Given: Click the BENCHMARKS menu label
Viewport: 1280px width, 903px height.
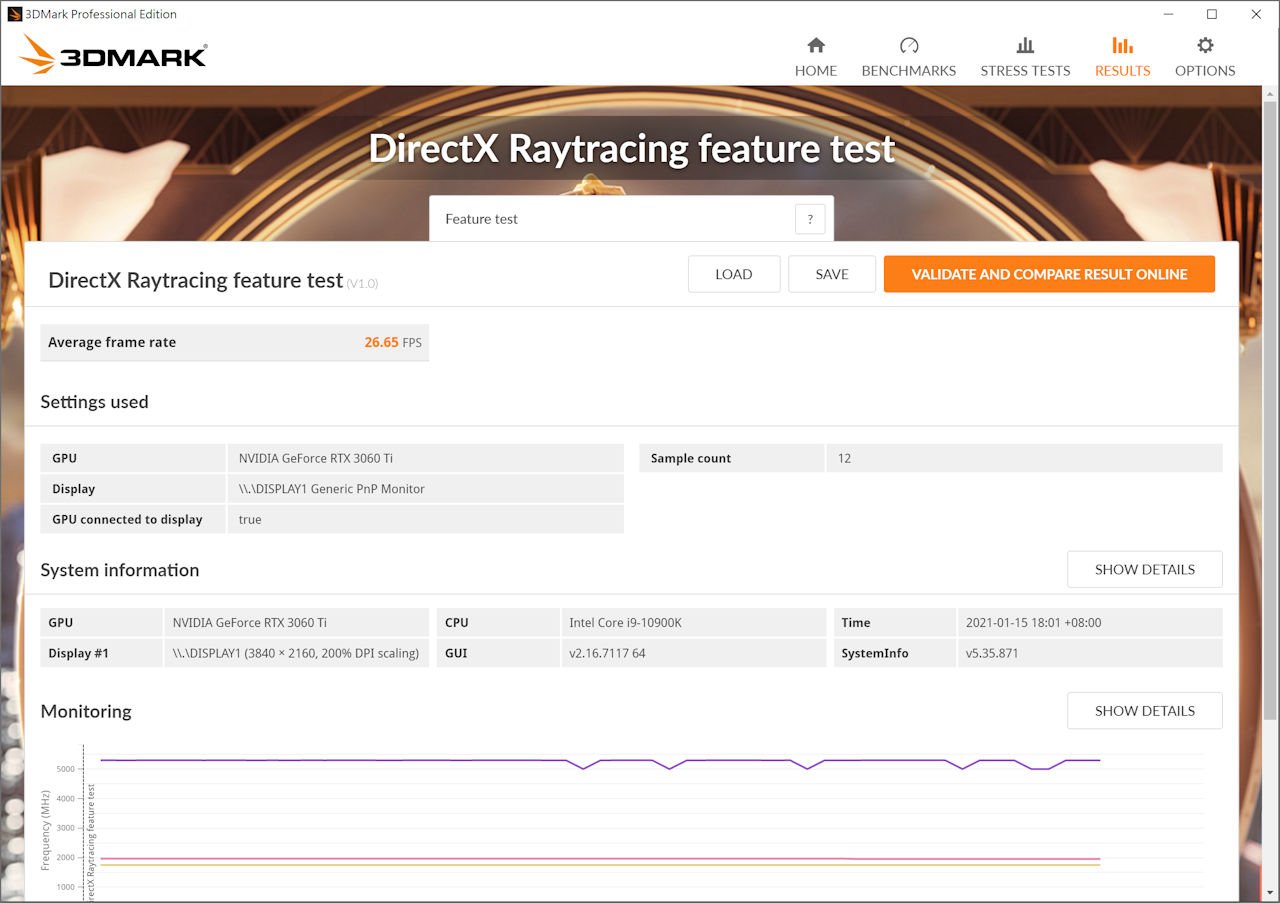Looking at the screenshot, I should tap(909, 71).
